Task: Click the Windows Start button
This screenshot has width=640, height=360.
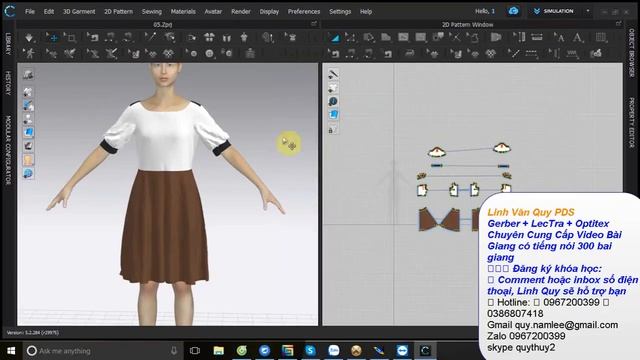Action: (11, 351)
